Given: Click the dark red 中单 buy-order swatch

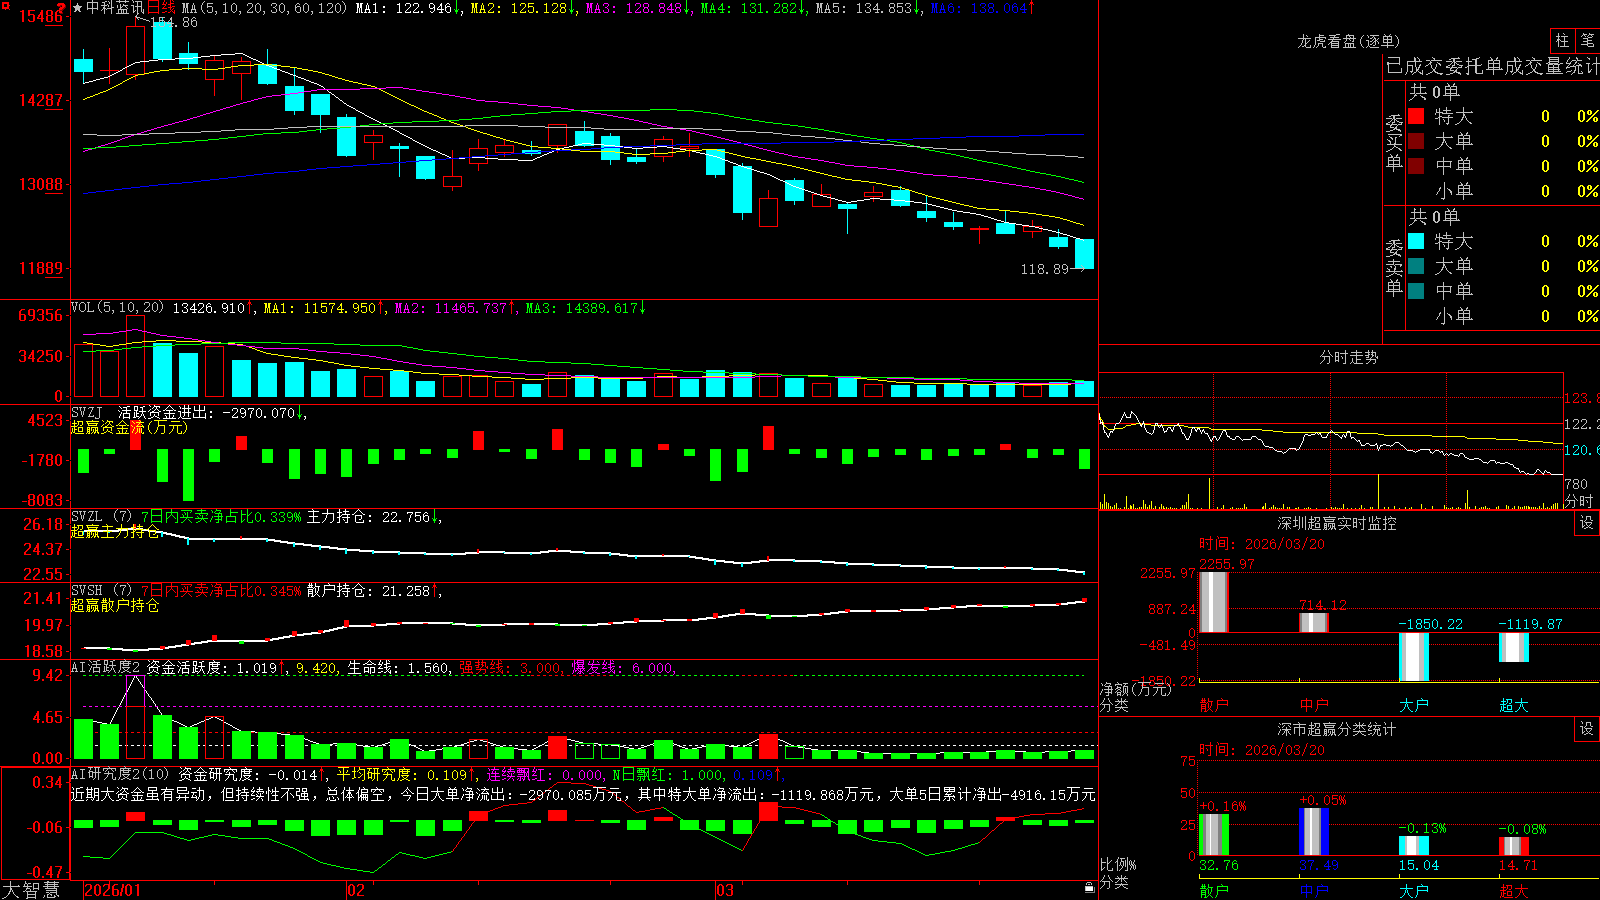Looking at the screenshot, I should [x=1416, y=166].
